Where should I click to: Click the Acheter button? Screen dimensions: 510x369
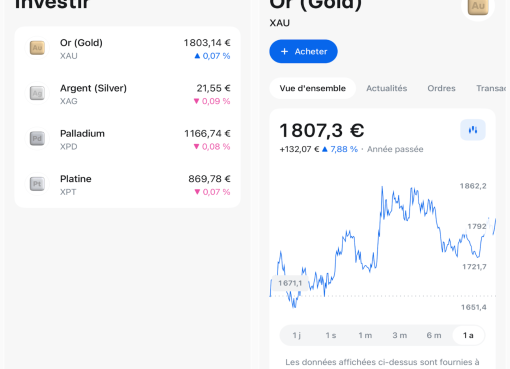pos(303,51)
